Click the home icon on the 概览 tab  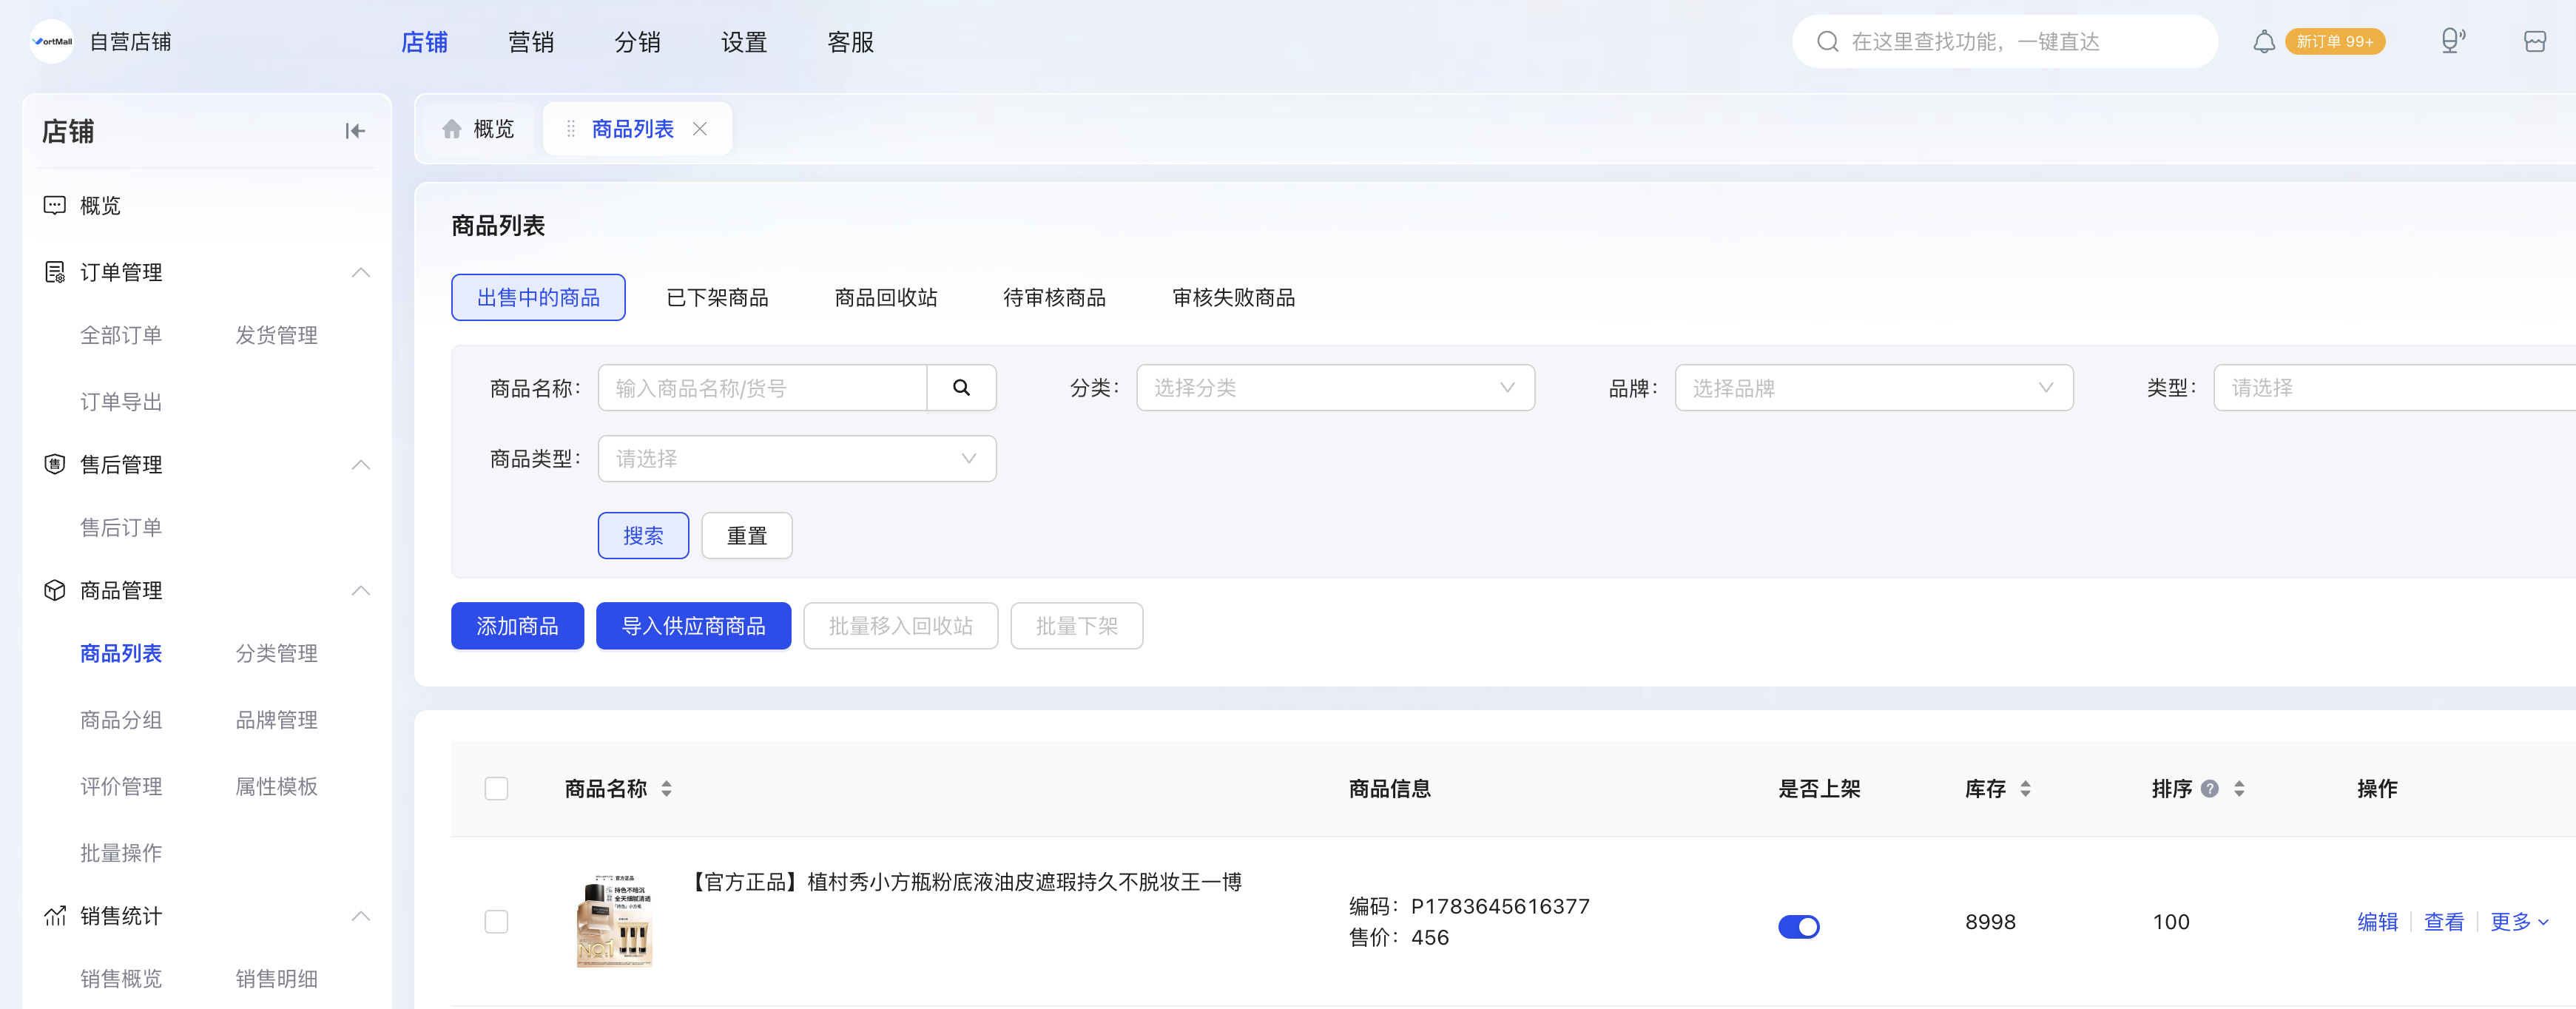452,129
